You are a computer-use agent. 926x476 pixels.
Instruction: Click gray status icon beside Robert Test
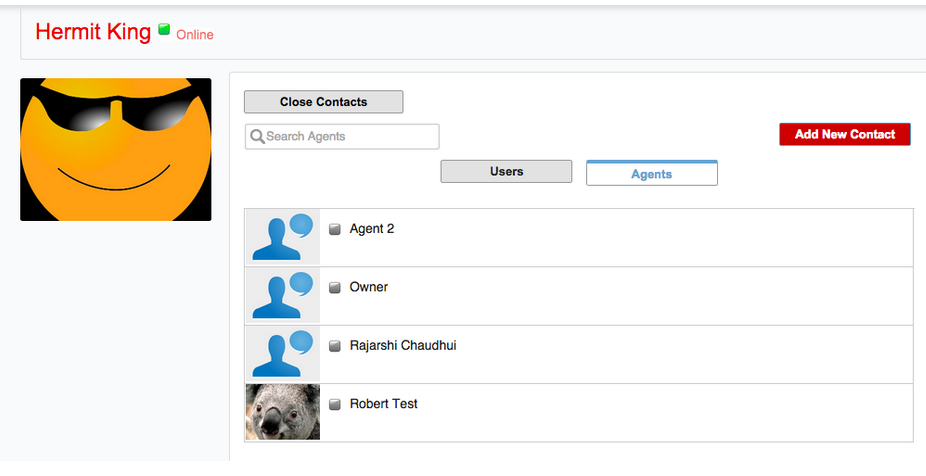tap(335, 404)
